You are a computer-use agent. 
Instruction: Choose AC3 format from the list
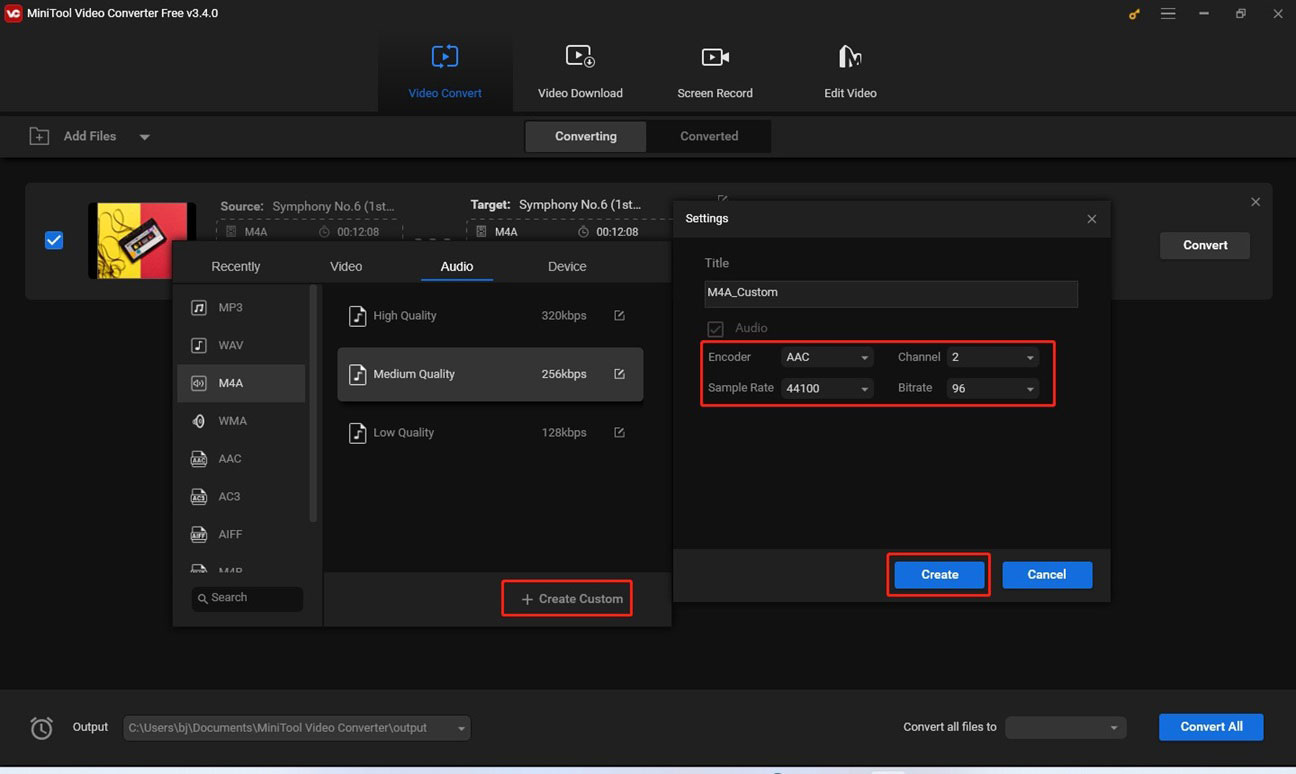pos(241,496)
